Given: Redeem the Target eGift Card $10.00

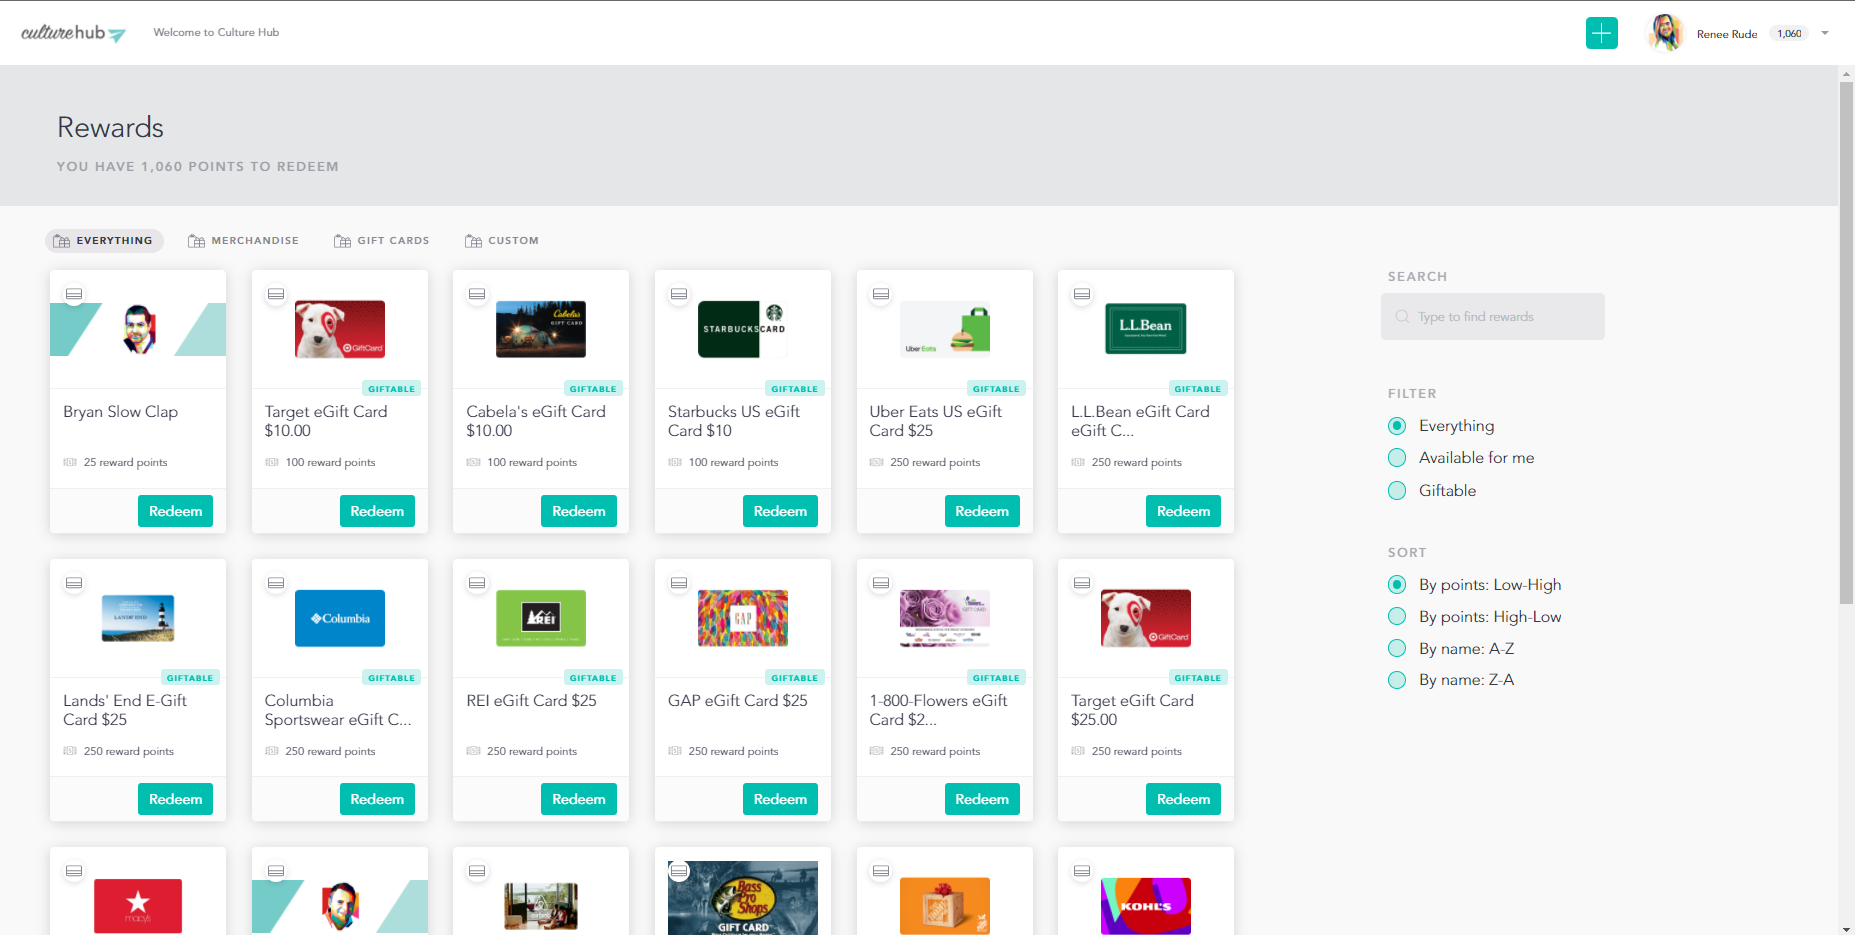Looking at the screenshot, I should [377, 511].
